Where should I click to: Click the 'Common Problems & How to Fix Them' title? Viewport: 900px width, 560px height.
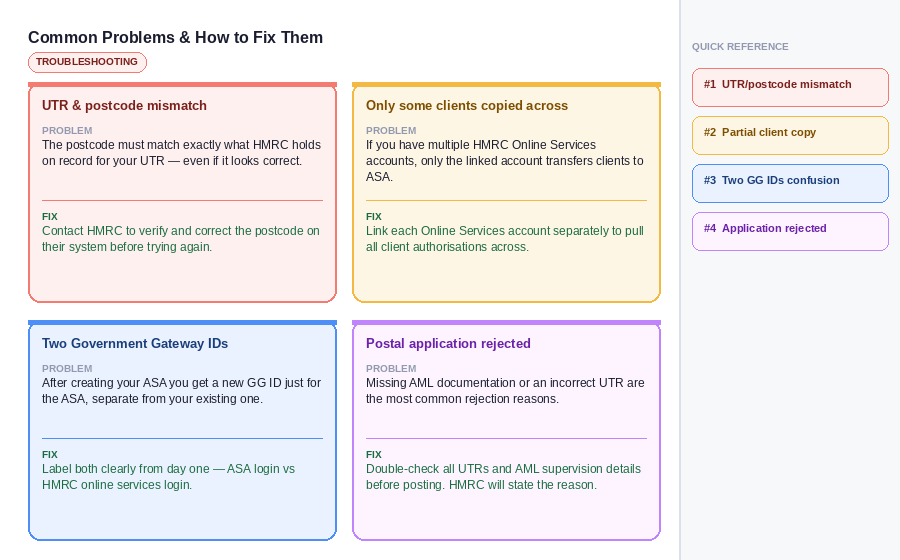tap(175, 38)
